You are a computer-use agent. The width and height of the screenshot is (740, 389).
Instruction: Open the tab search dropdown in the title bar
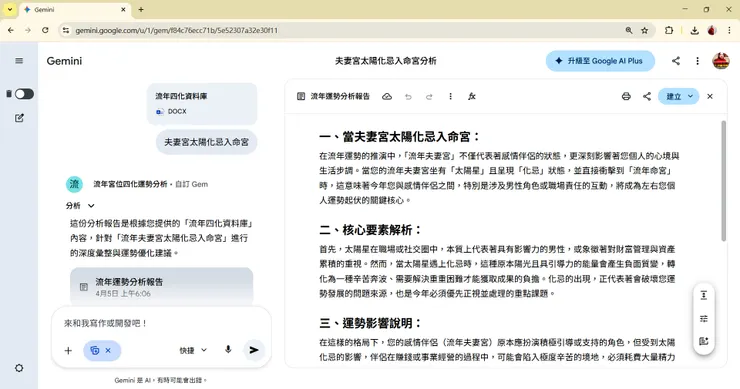9,9
